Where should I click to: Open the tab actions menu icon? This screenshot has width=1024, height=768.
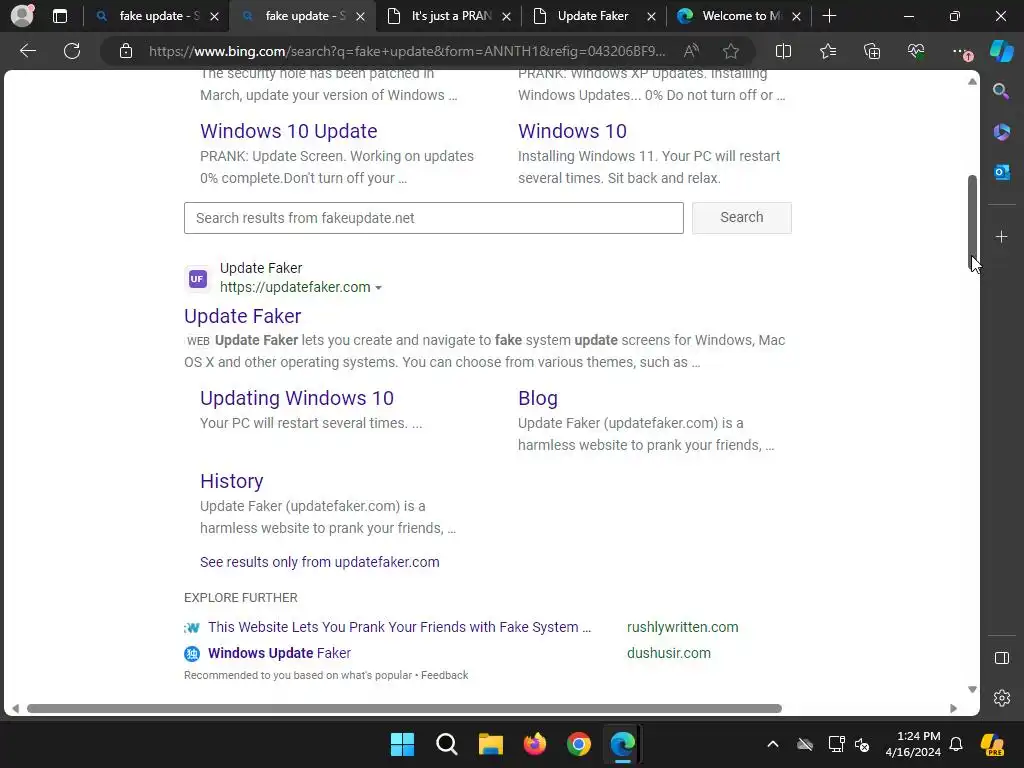click(x=60, y=16)
